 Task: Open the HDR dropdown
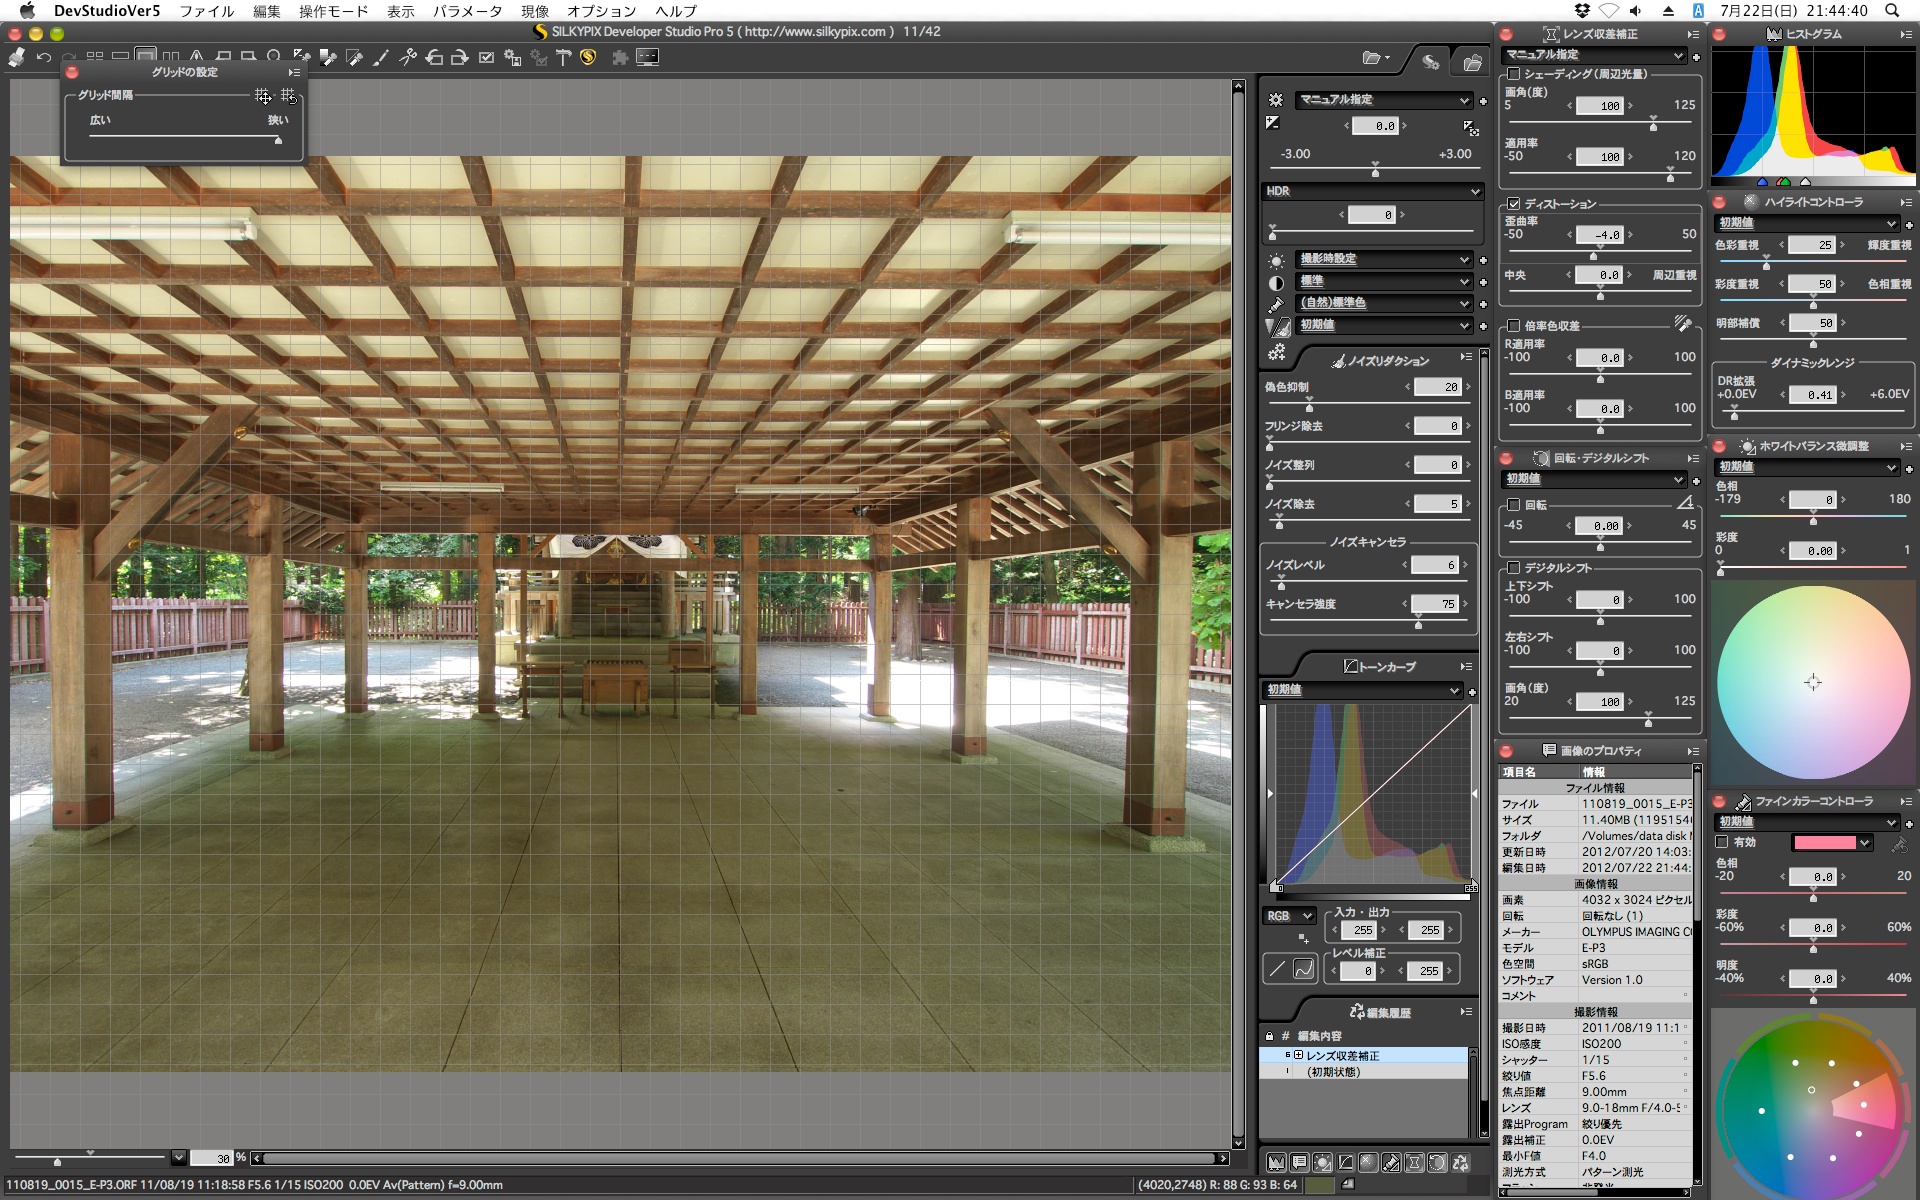point(1371,191)
